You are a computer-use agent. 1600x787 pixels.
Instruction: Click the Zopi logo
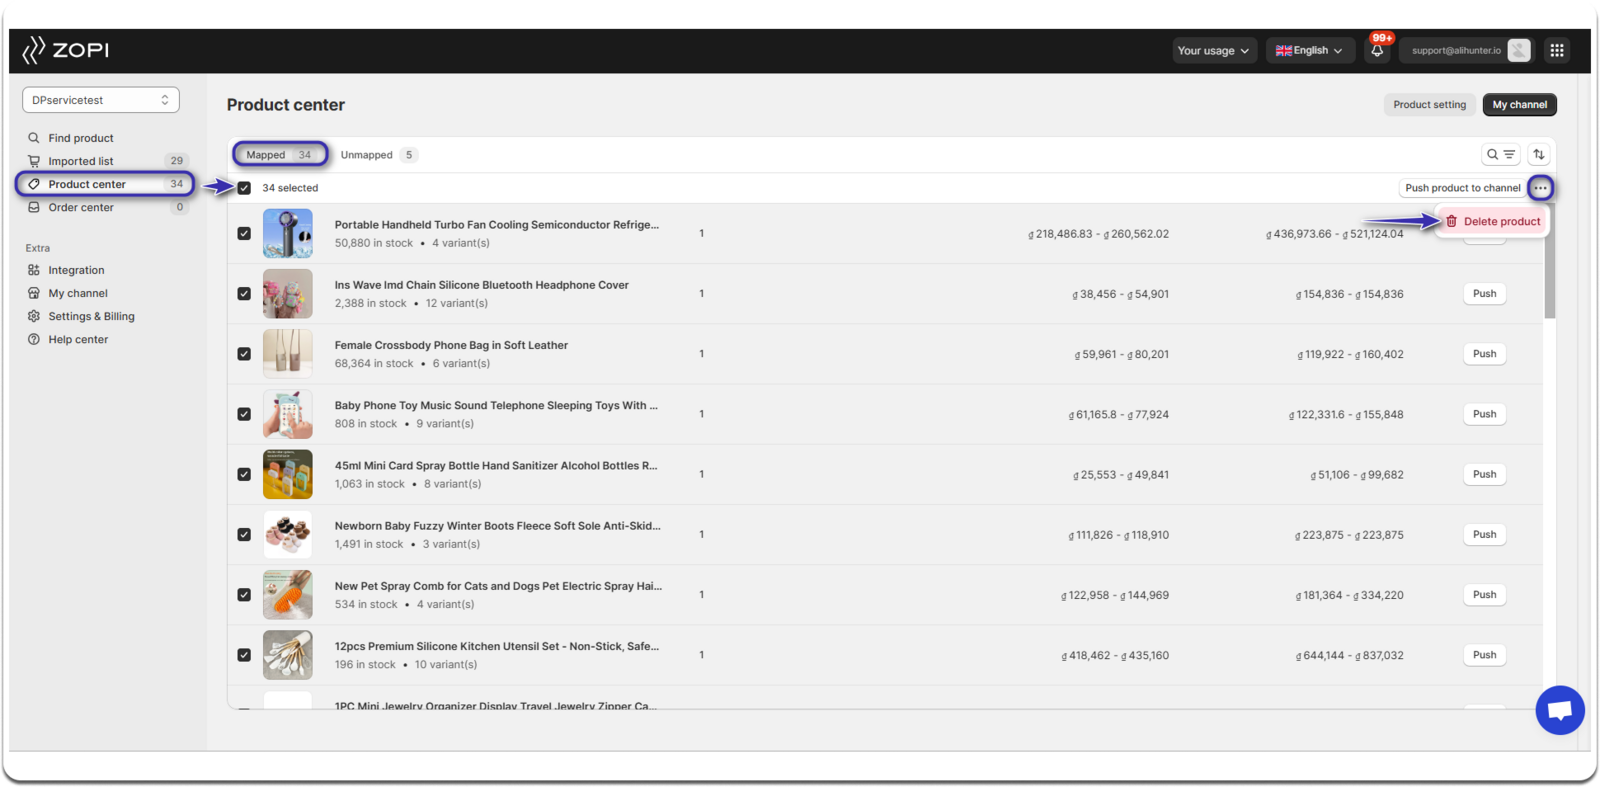point(66,50)
